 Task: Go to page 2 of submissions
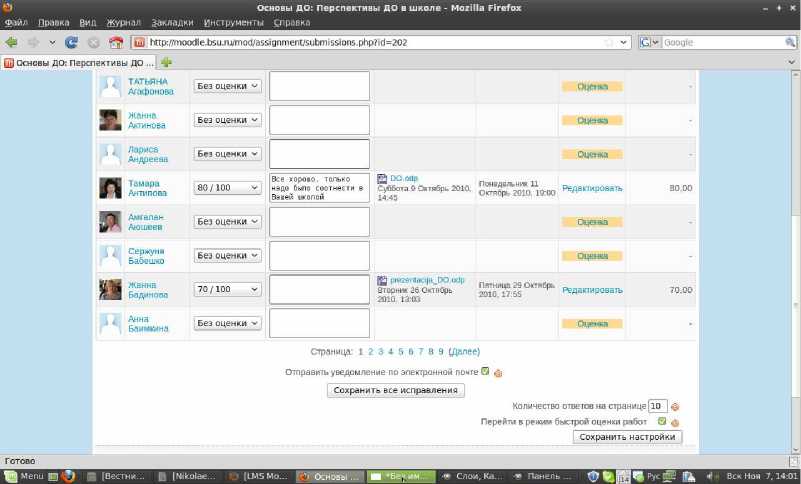(370, 352)
